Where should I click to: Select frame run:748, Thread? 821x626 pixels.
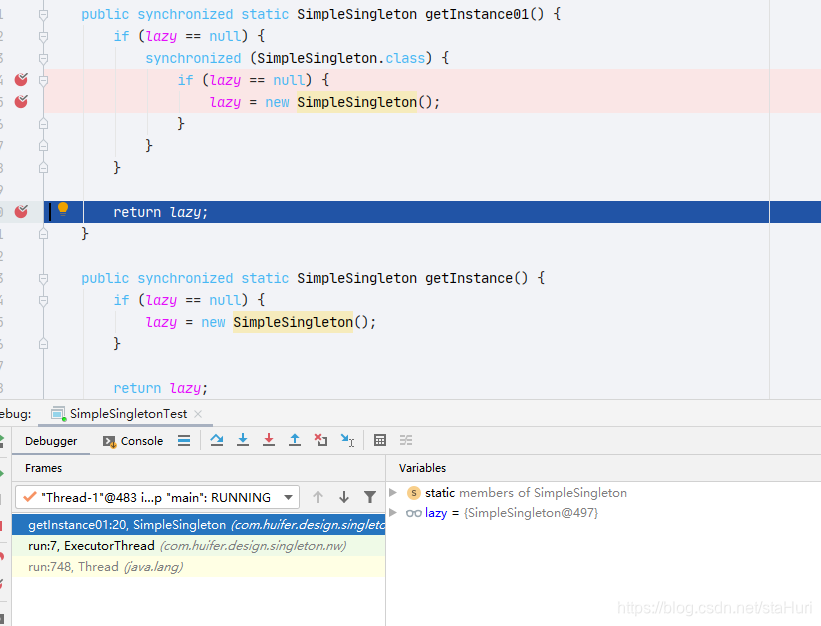pyautogui.click(x=198, y=567)
